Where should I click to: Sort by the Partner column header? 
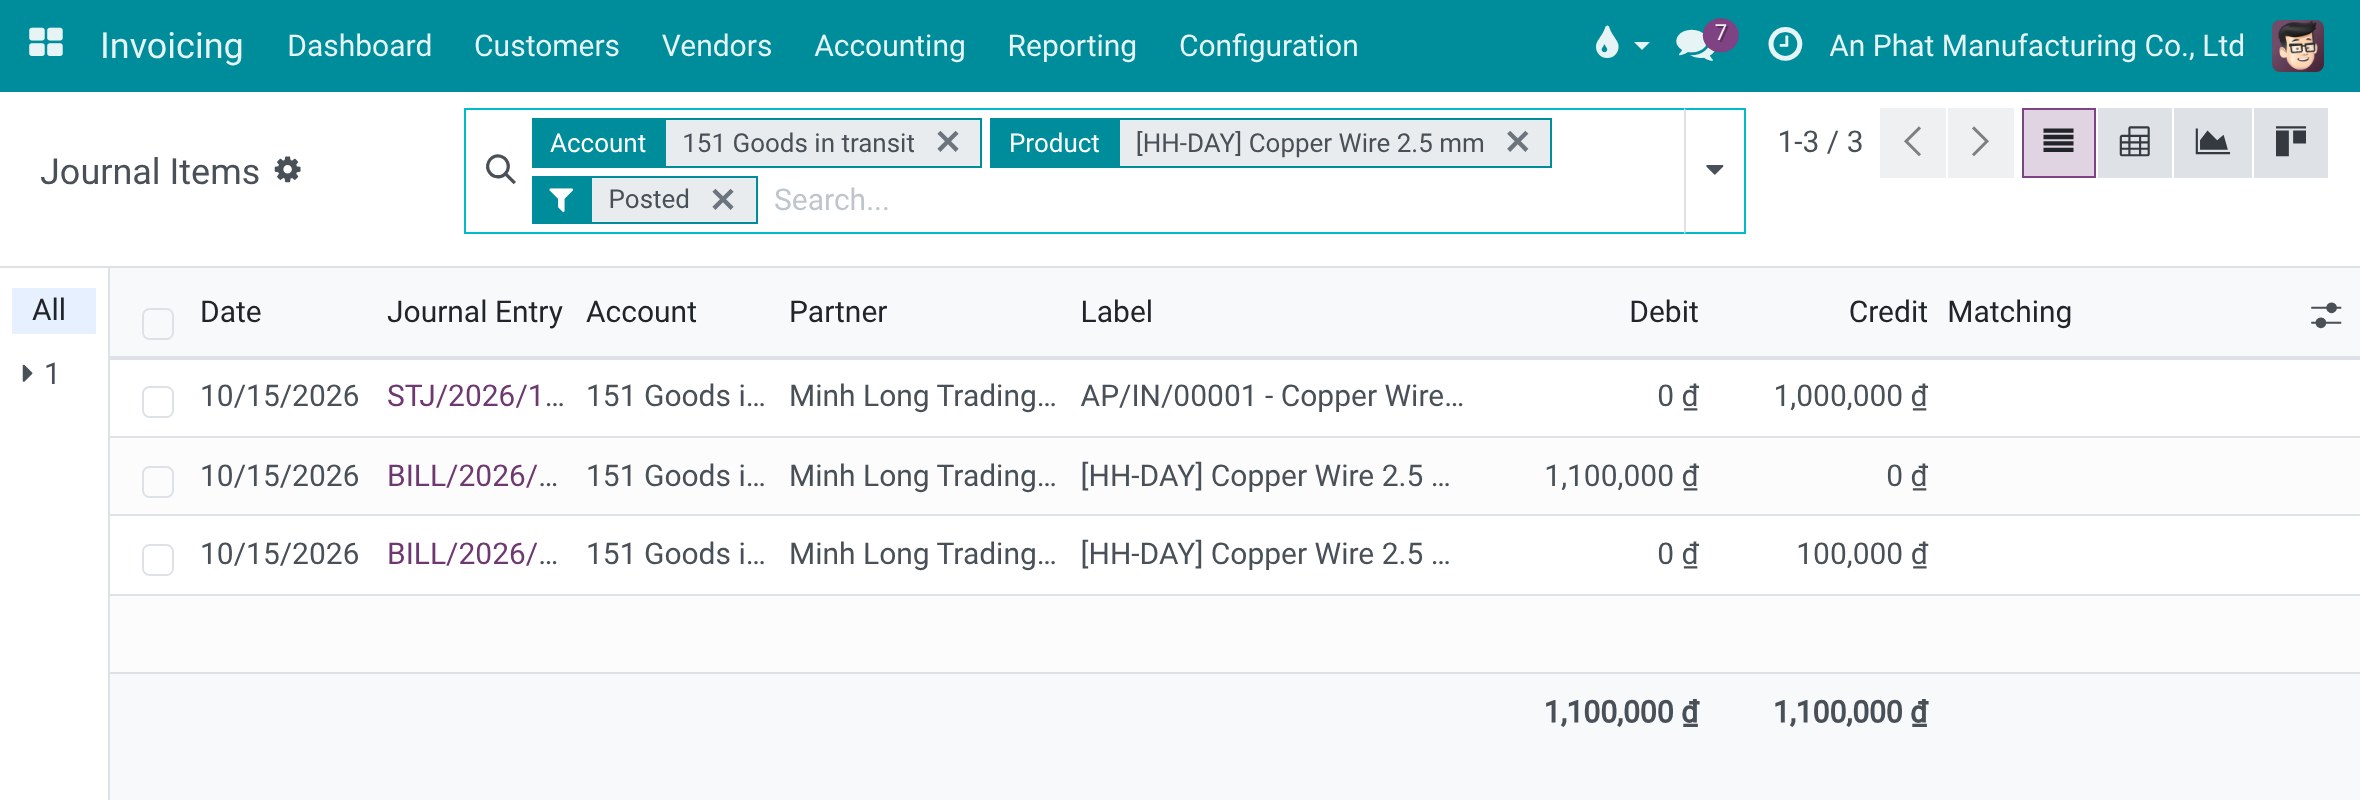coord(838,312)
